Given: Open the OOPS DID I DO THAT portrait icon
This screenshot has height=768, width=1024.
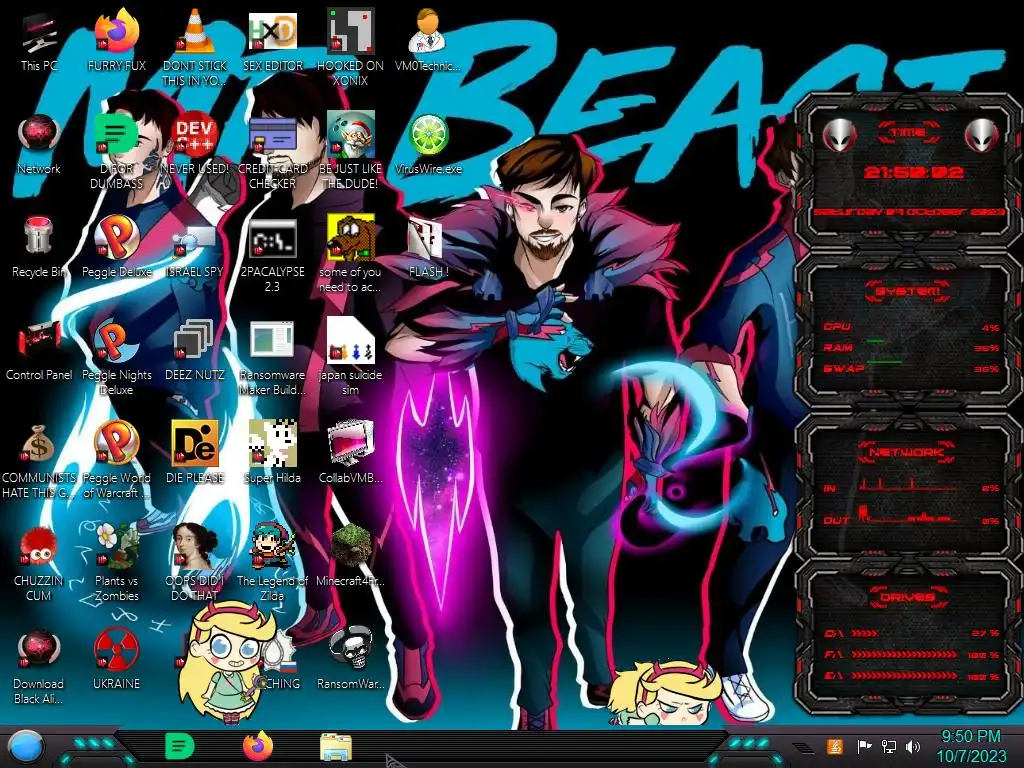Looking at the screenshot, I should pos(194,563).
